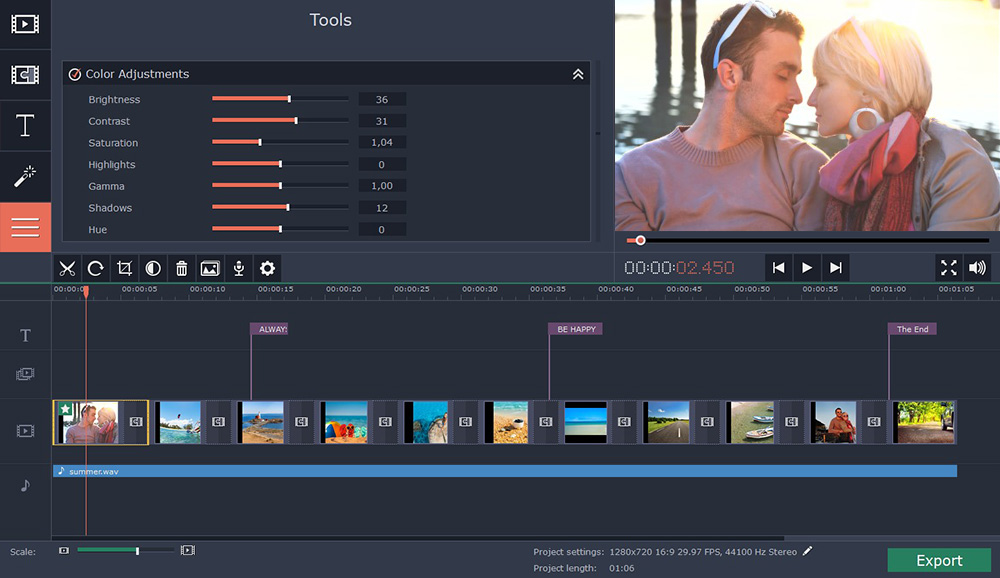Select the last forest road clip thumbnail

tap(924, 422)
